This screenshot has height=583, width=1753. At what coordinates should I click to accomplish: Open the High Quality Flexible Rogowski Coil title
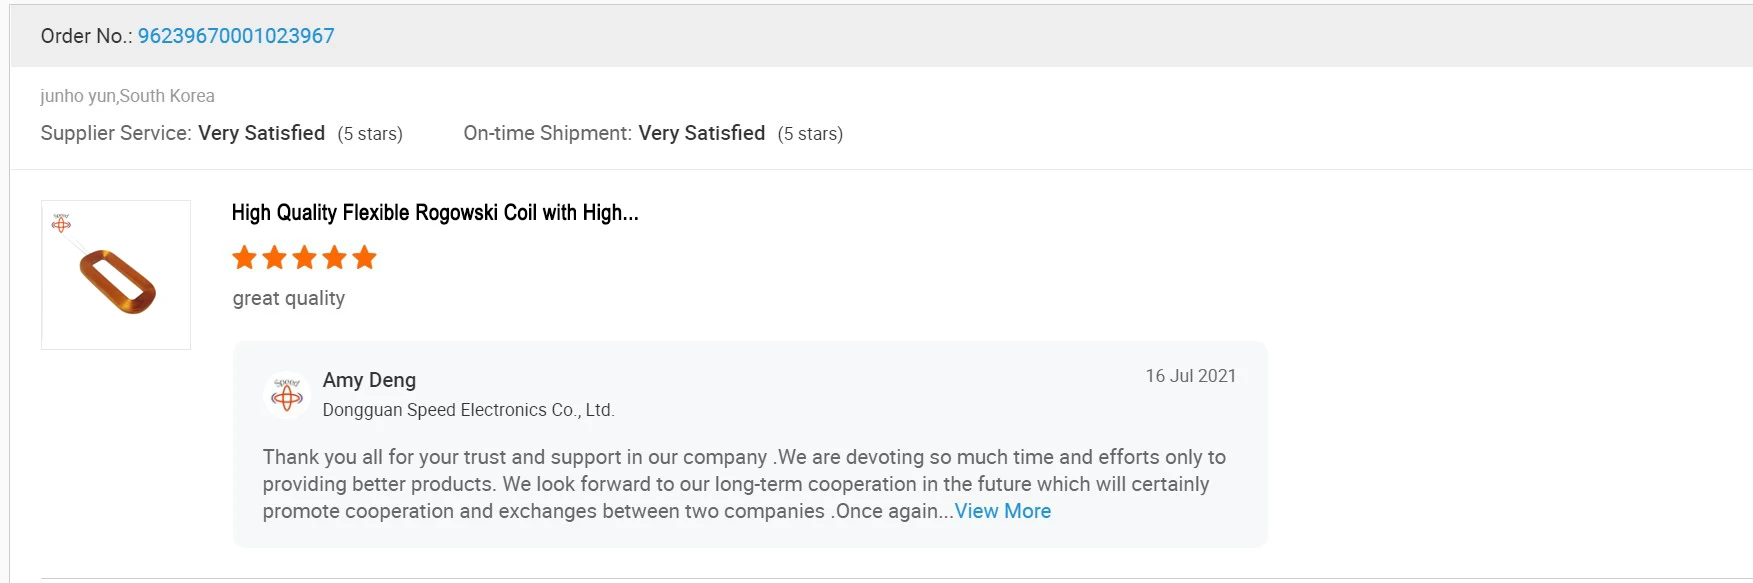click(x=435, y=212)
